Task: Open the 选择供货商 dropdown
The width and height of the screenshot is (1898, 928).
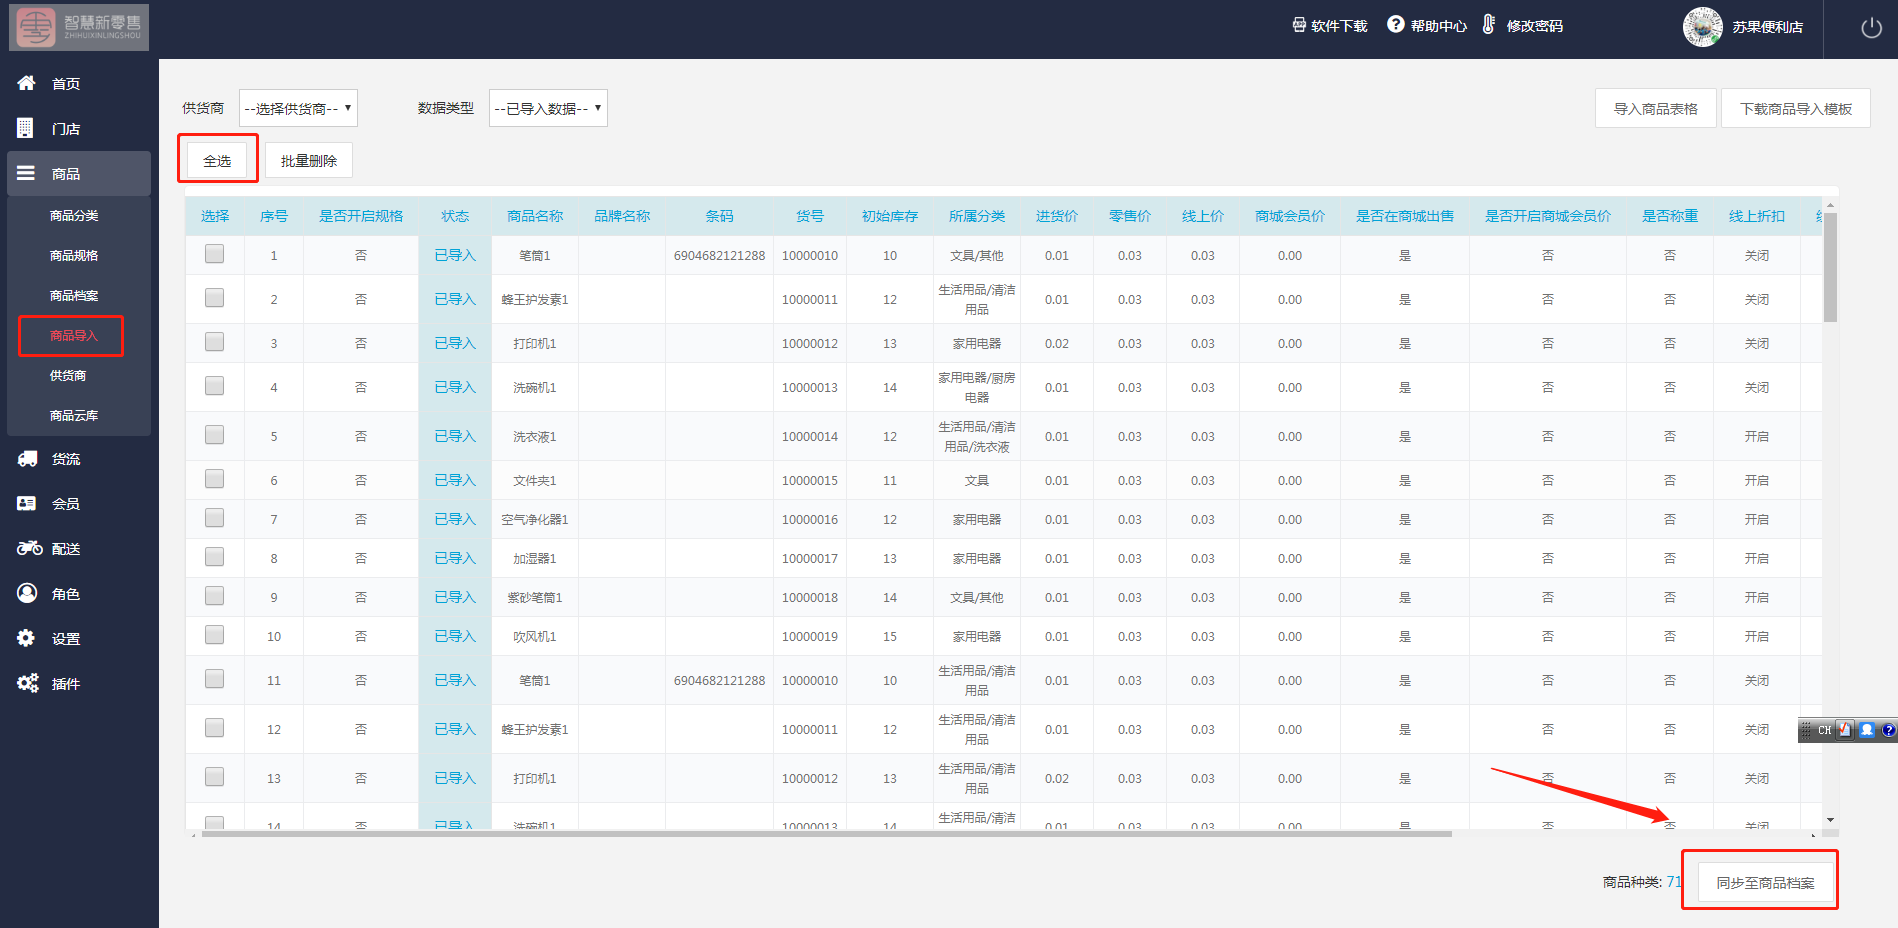Action: tap(298, 108)
